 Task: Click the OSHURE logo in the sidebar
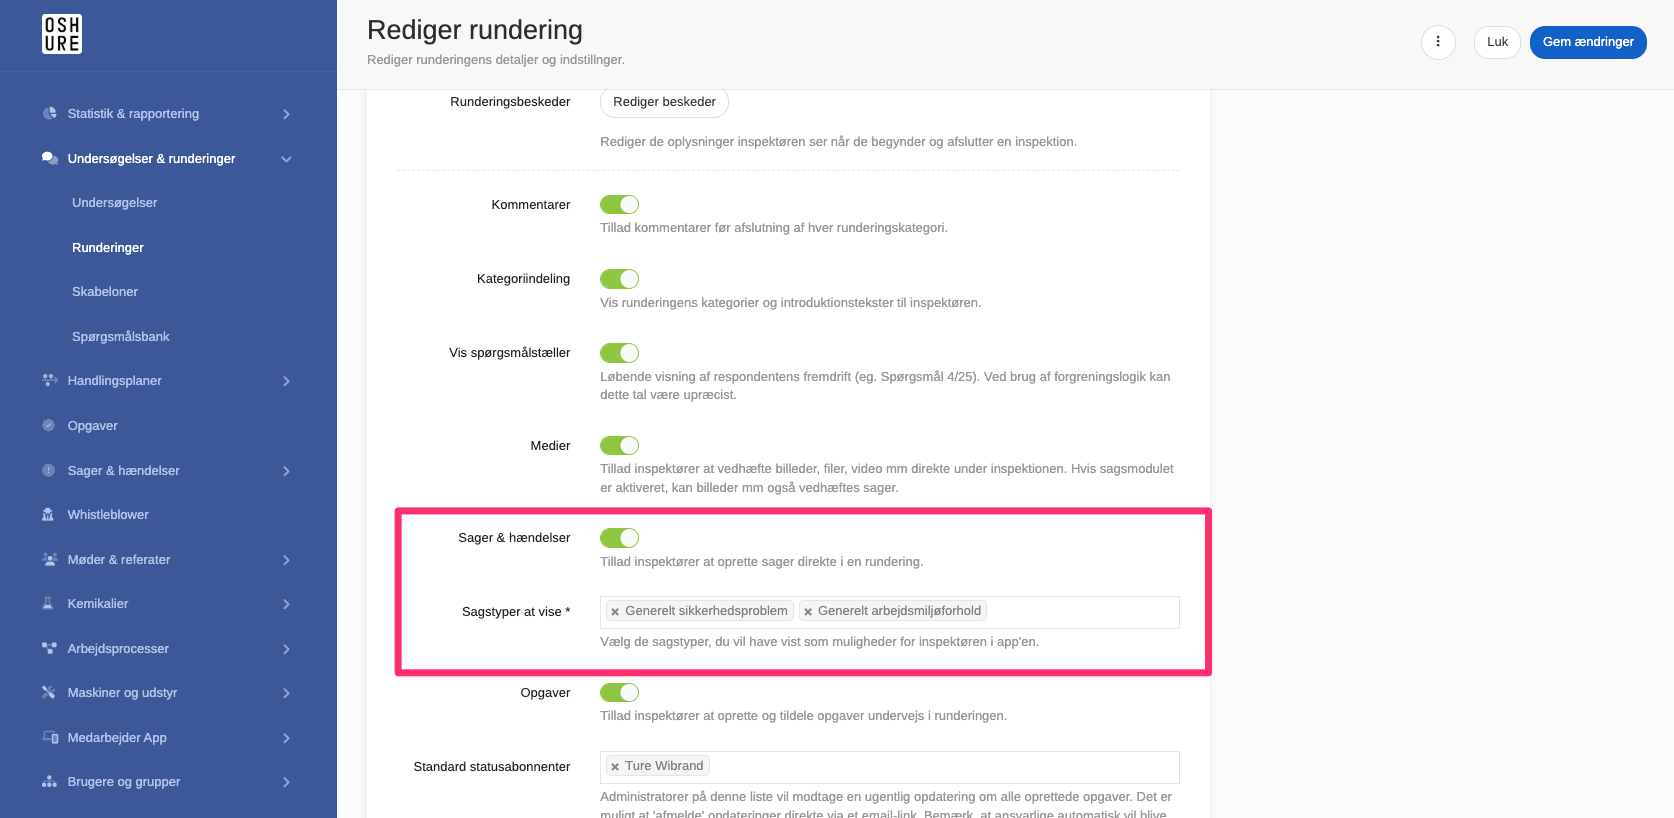pos(62,34)
